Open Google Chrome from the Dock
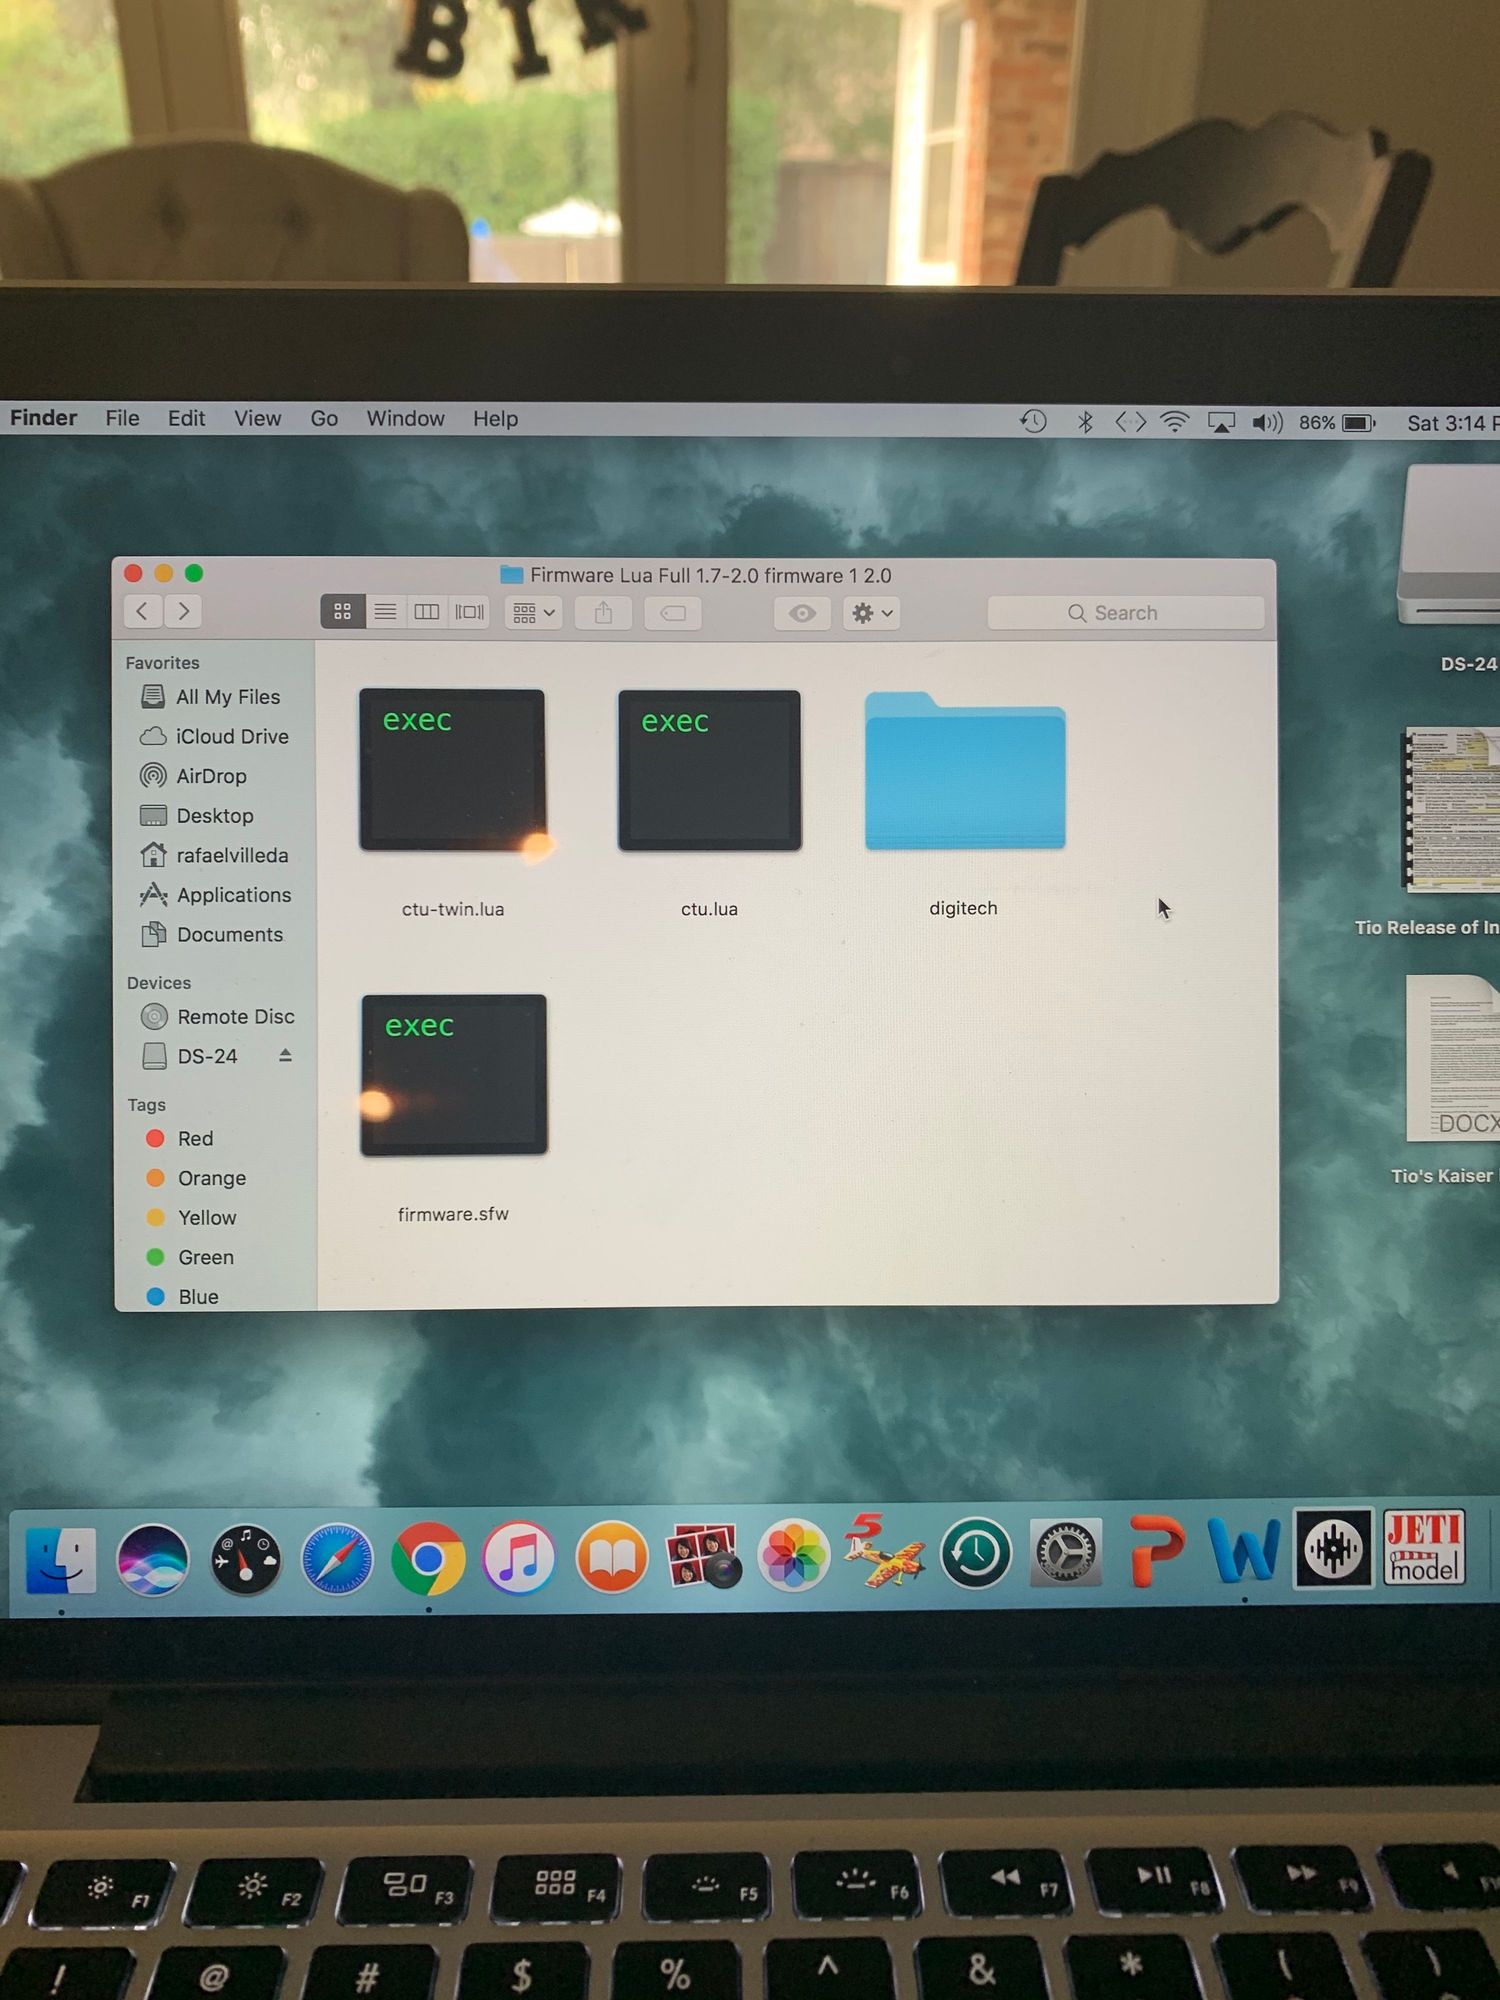This screenshot has height=2000, width=1500. pos(428,1558)
